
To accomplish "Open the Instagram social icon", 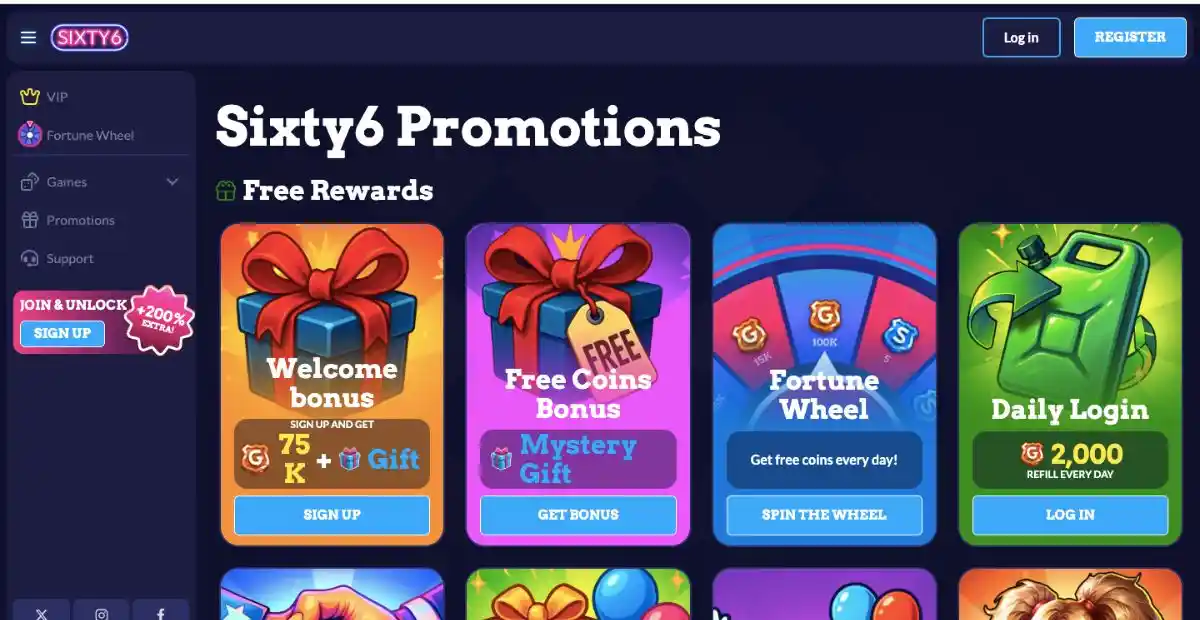I will point(101,613).
